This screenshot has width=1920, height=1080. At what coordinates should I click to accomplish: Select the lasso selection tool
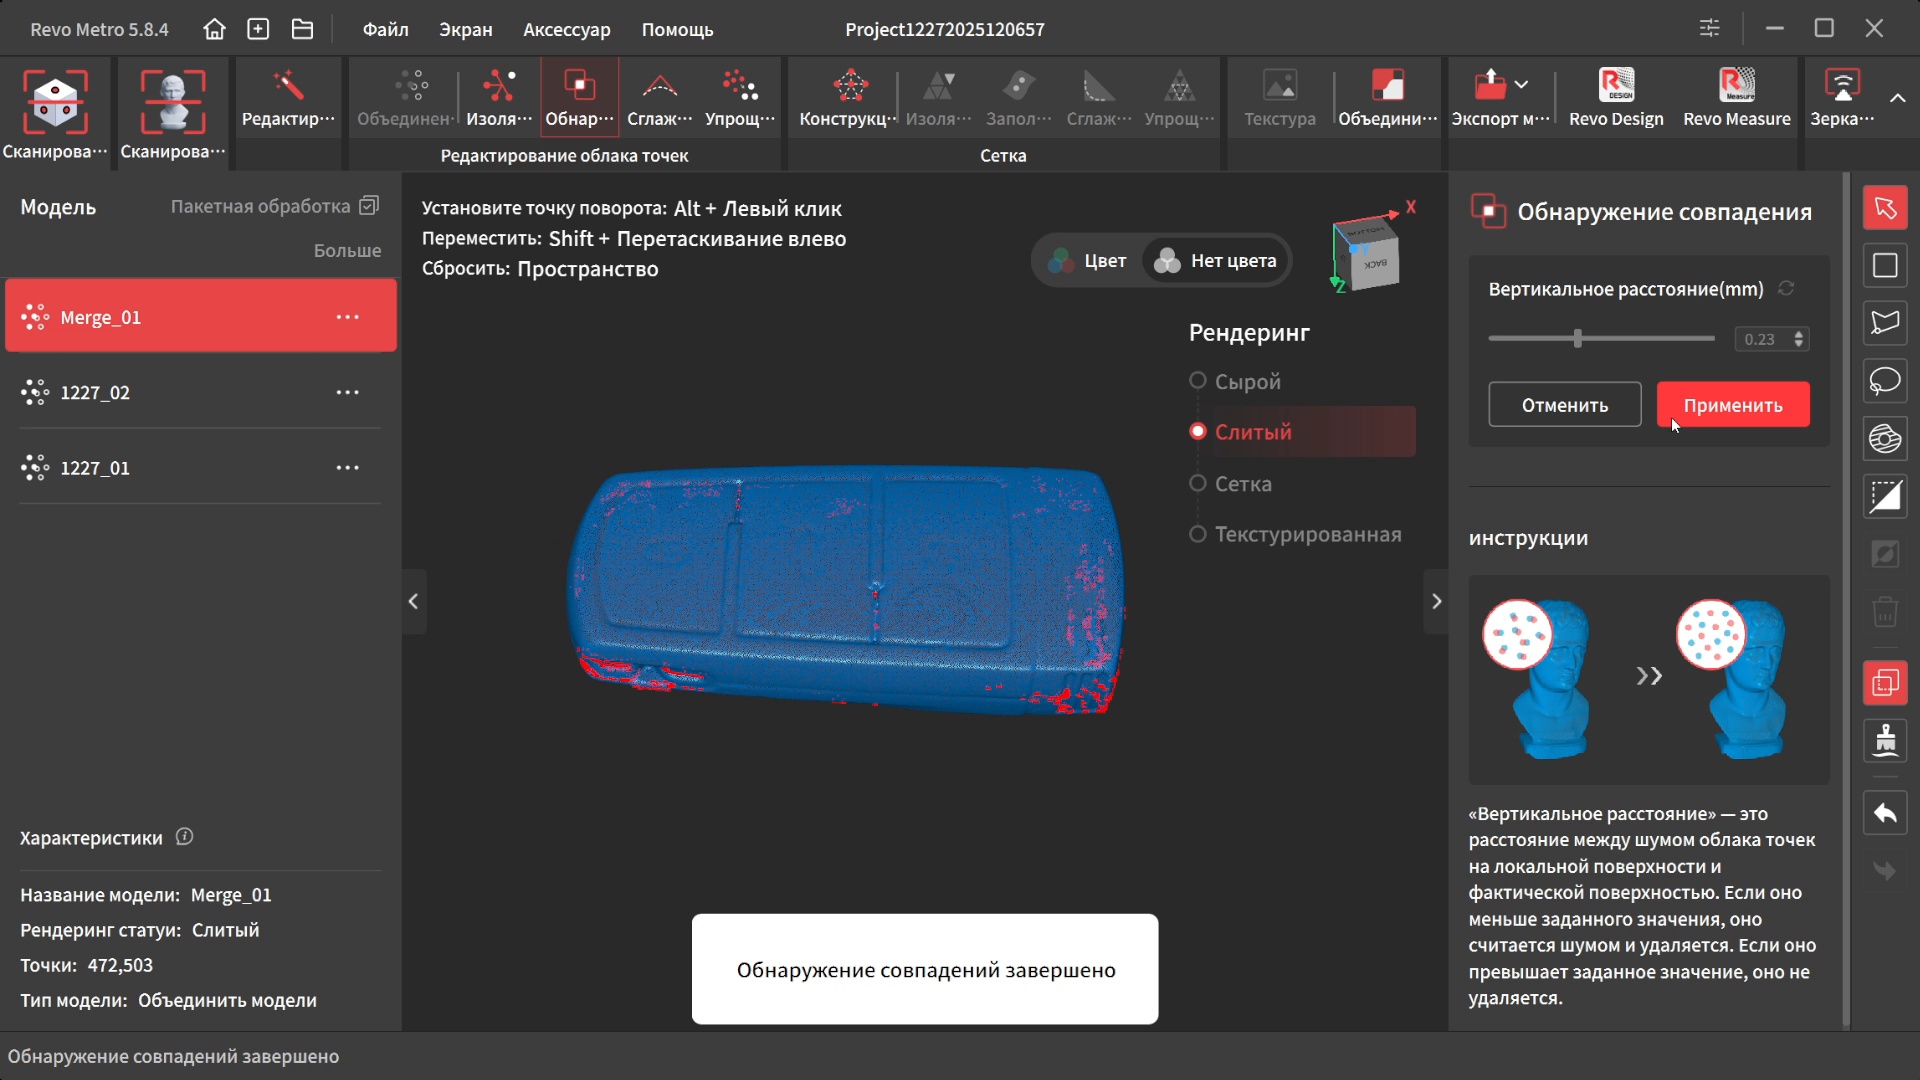tap(1885, 381)
